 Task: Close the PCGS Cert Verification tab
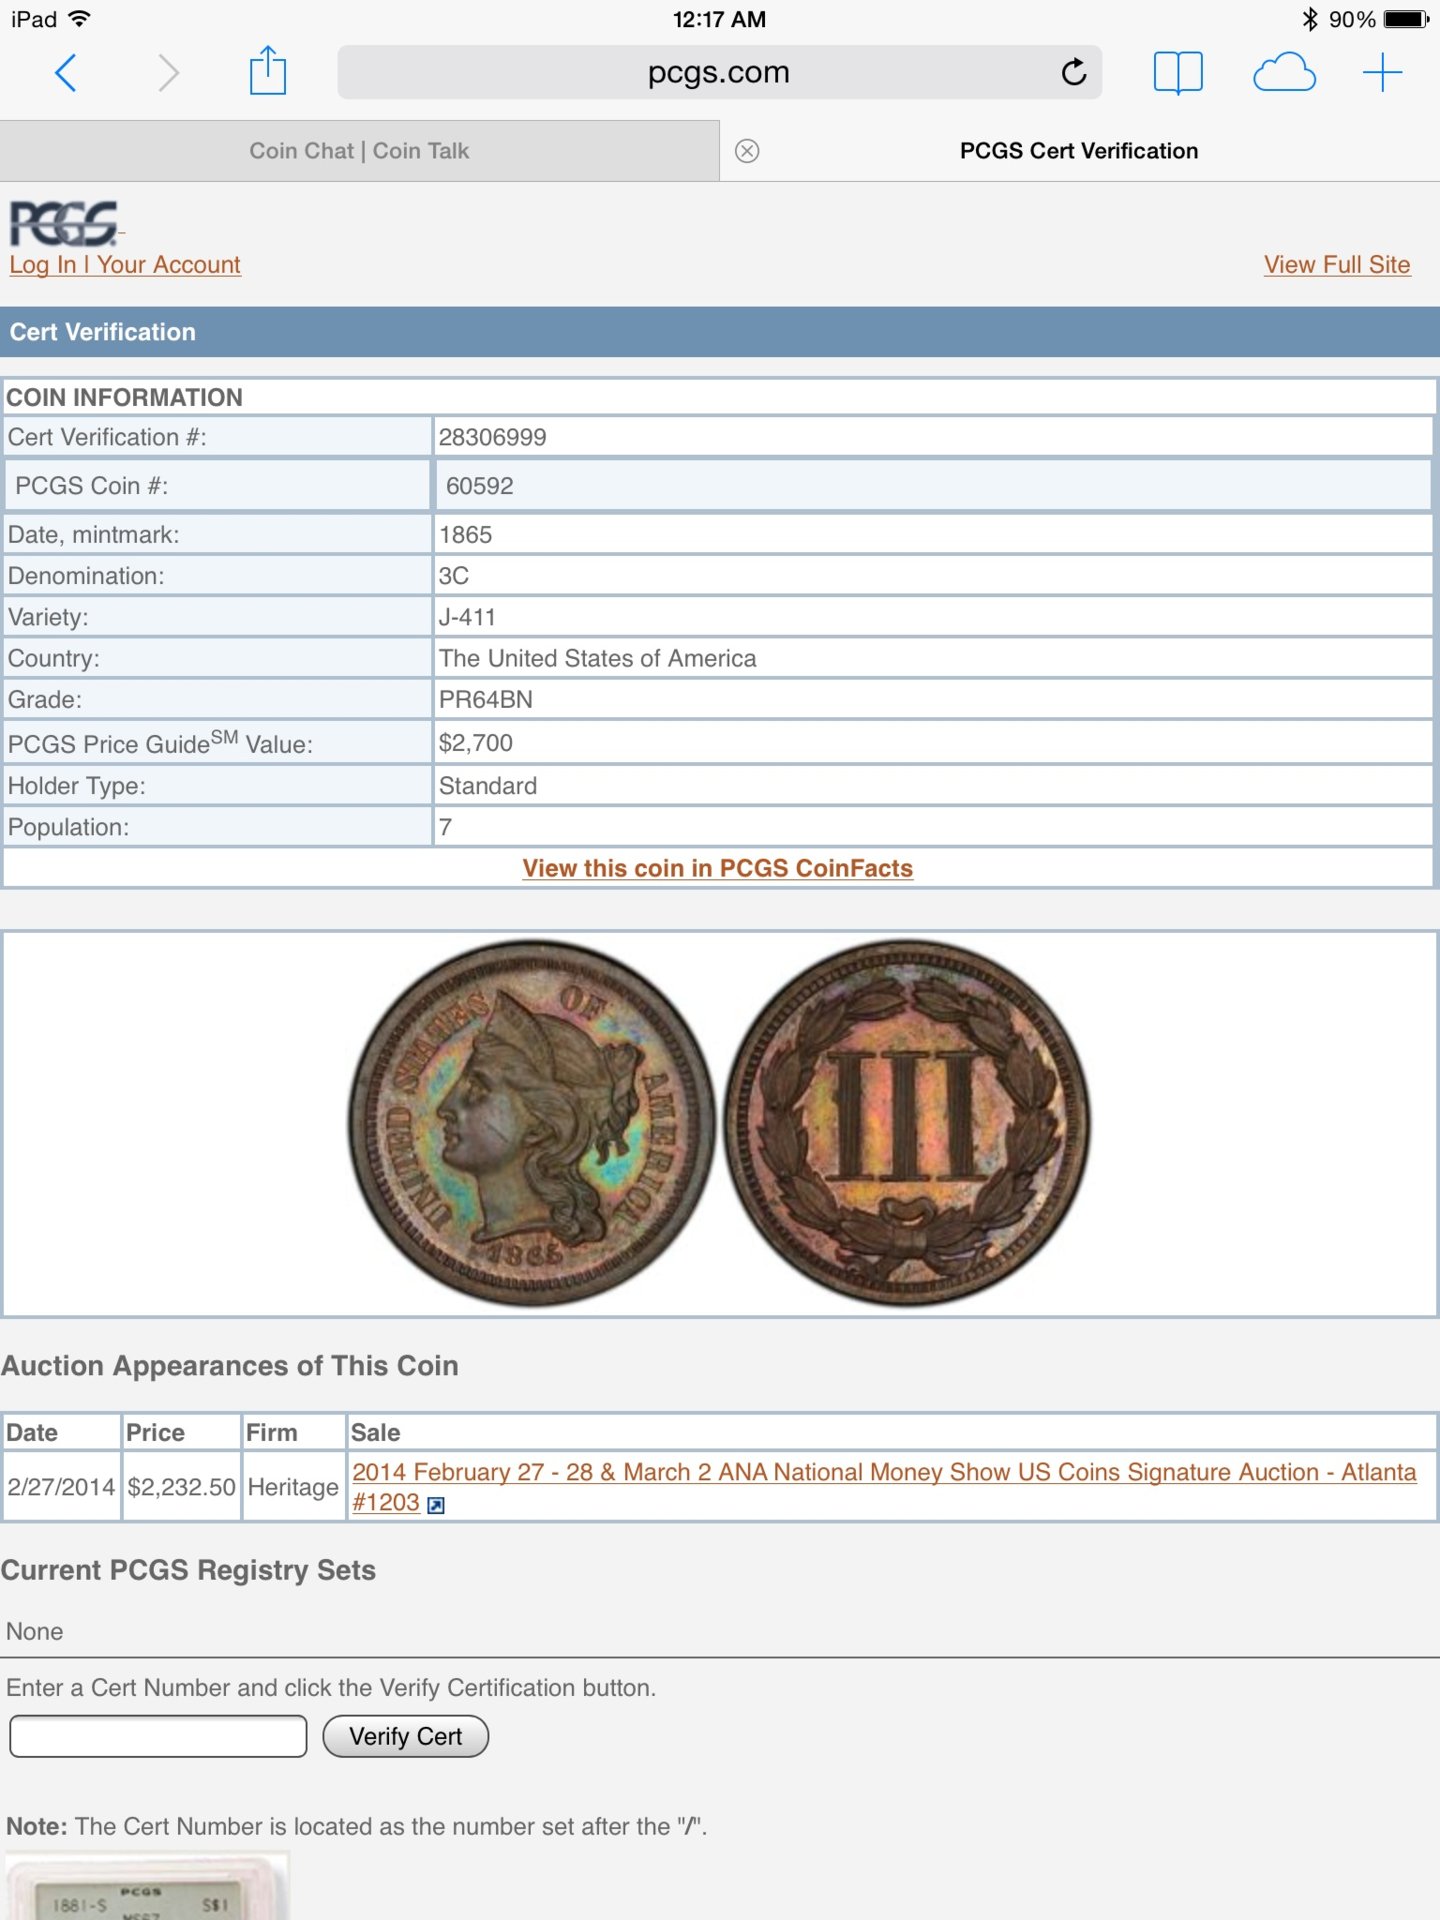[x=747, y=151]
